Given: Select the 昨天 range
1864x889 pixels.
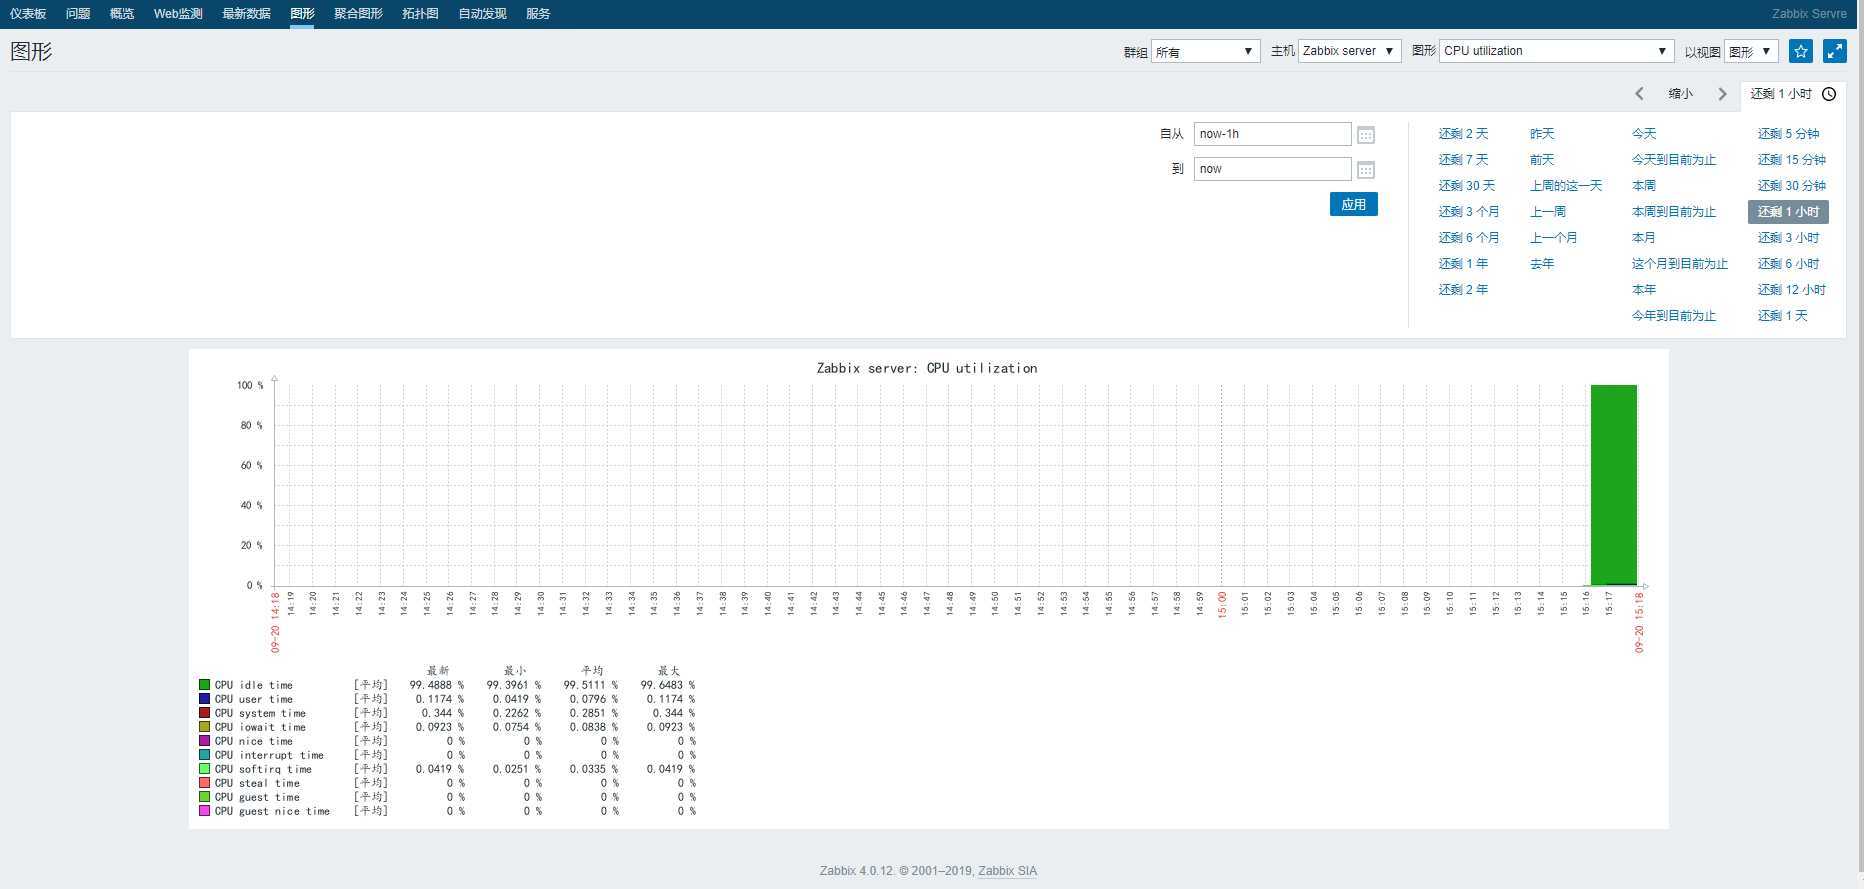Looking at the screenshot, I should coord(1542,134).
